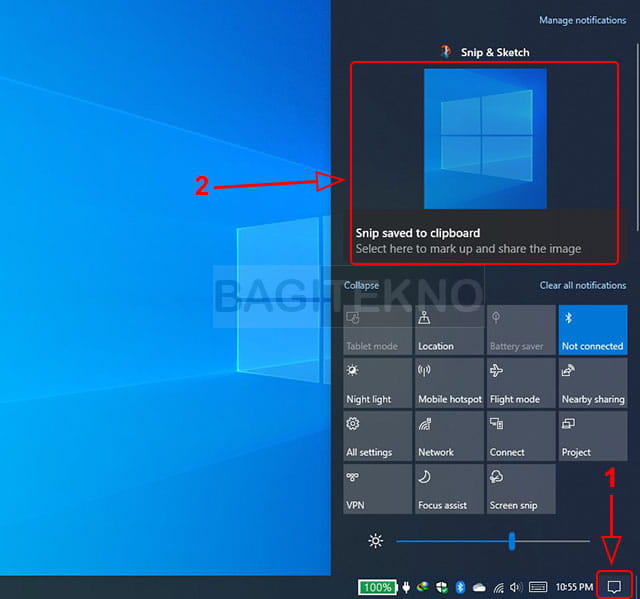Click the brightness slider handle

pyautogui.click(x=512, y=541)
